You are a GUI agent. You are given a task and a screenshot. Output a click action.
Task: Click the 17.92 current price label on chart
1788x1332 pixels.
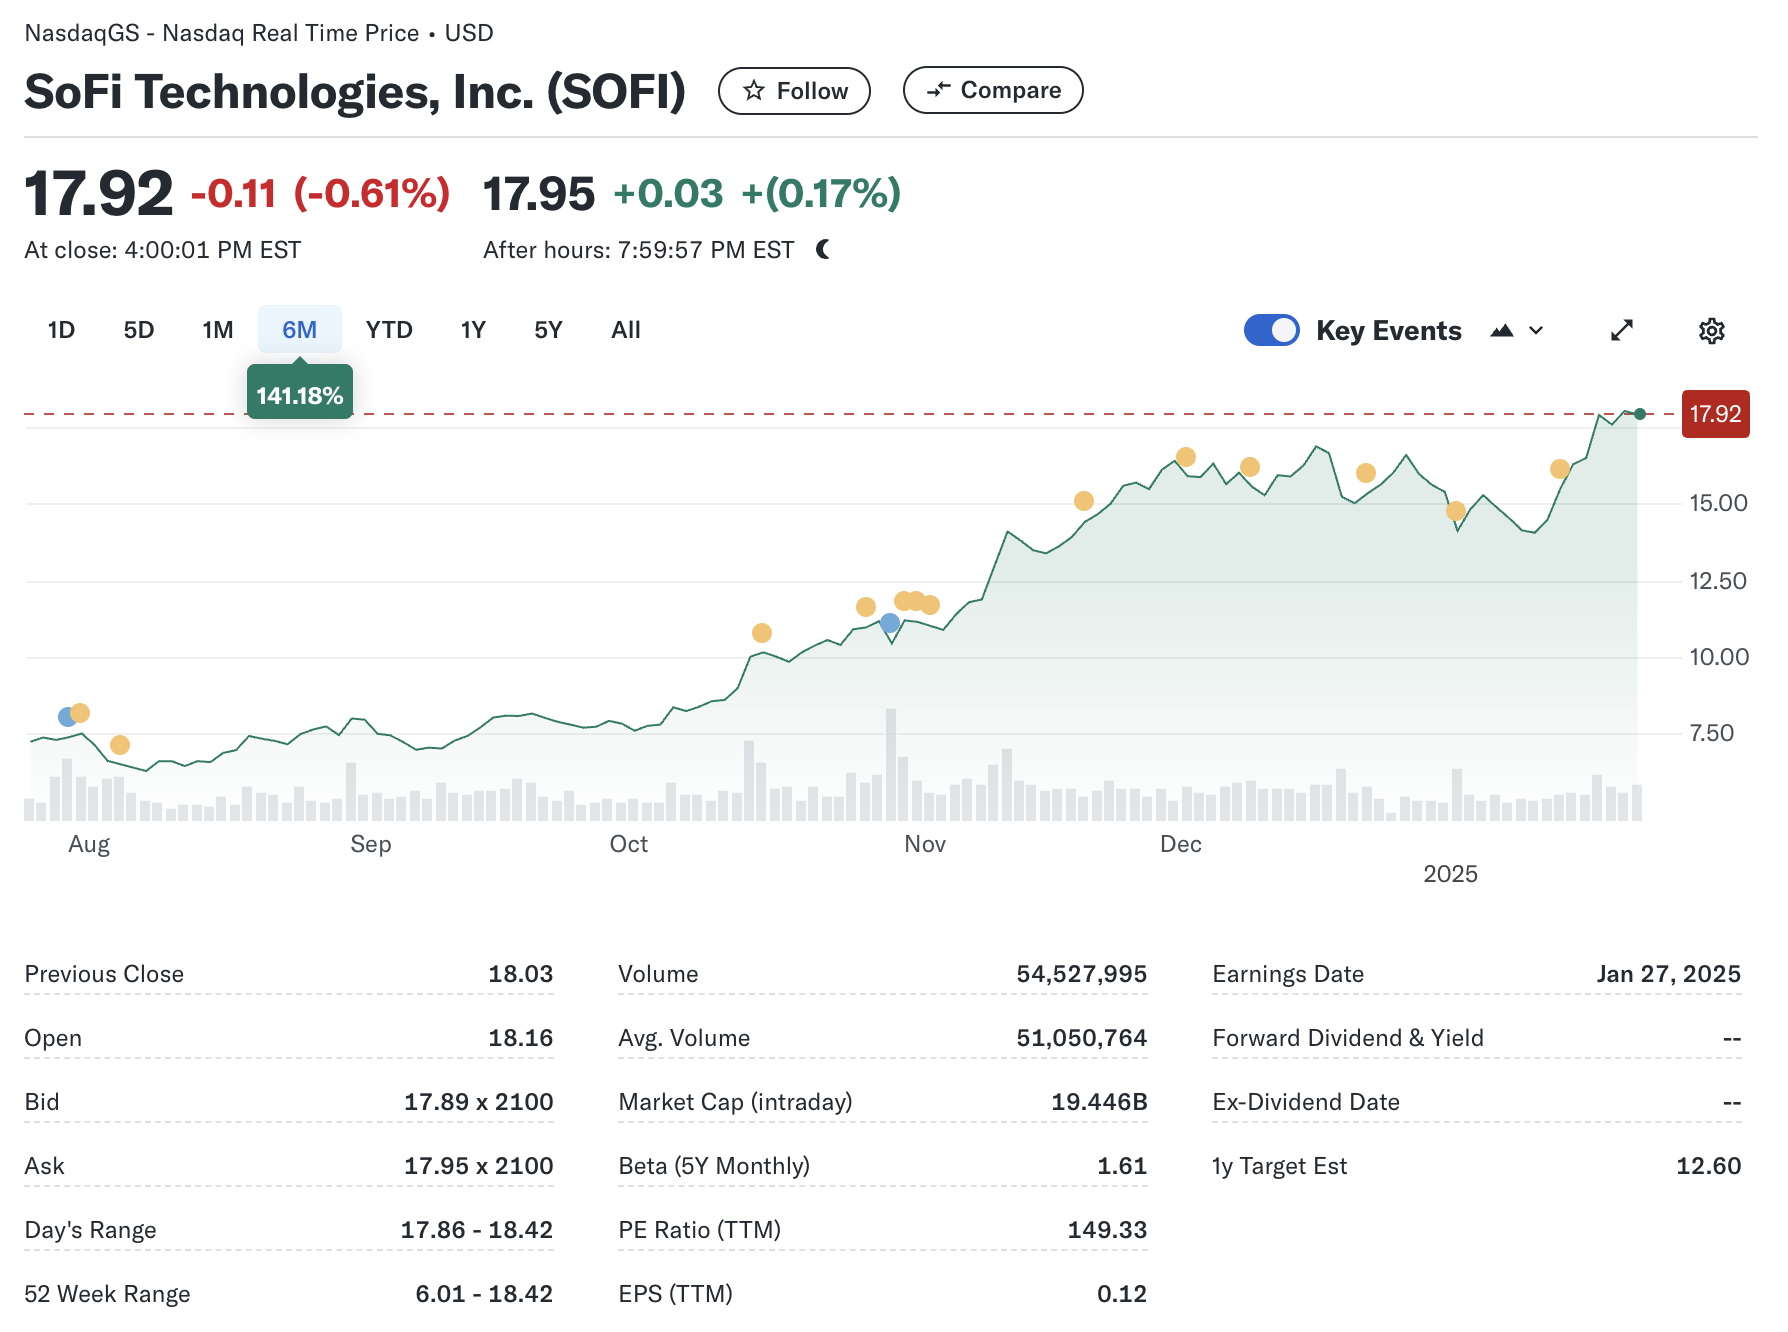[1716, 414]
